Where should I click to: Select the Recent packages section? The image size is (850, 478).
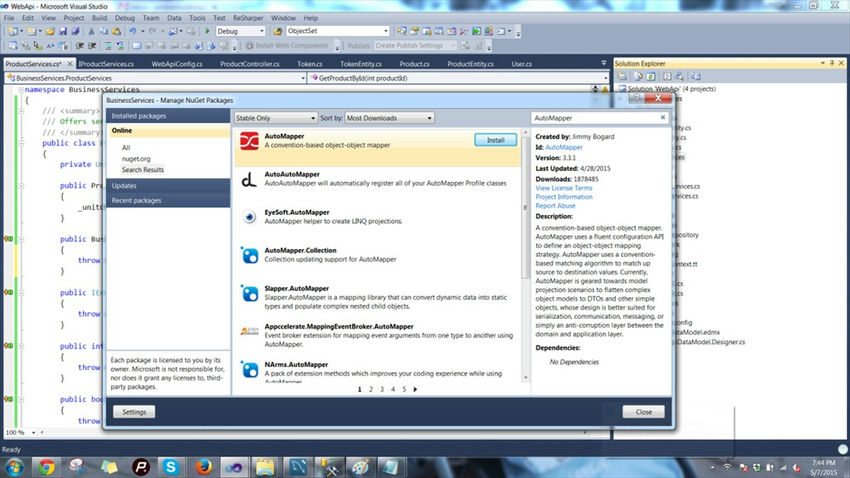(x=168, y=201)
